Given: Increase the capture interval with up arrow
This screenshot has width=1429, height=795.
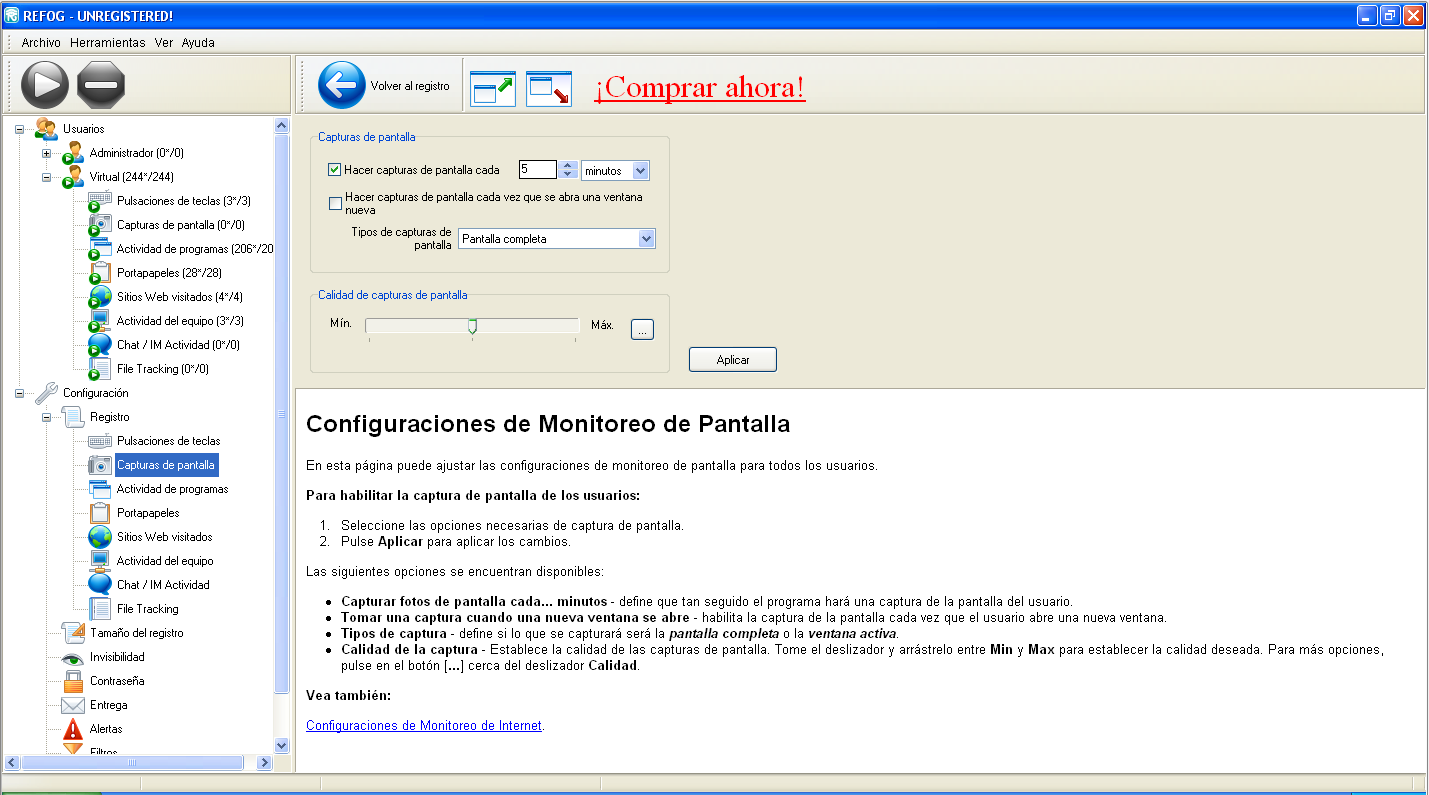Looking at the screenshot, I should point(568,166).
